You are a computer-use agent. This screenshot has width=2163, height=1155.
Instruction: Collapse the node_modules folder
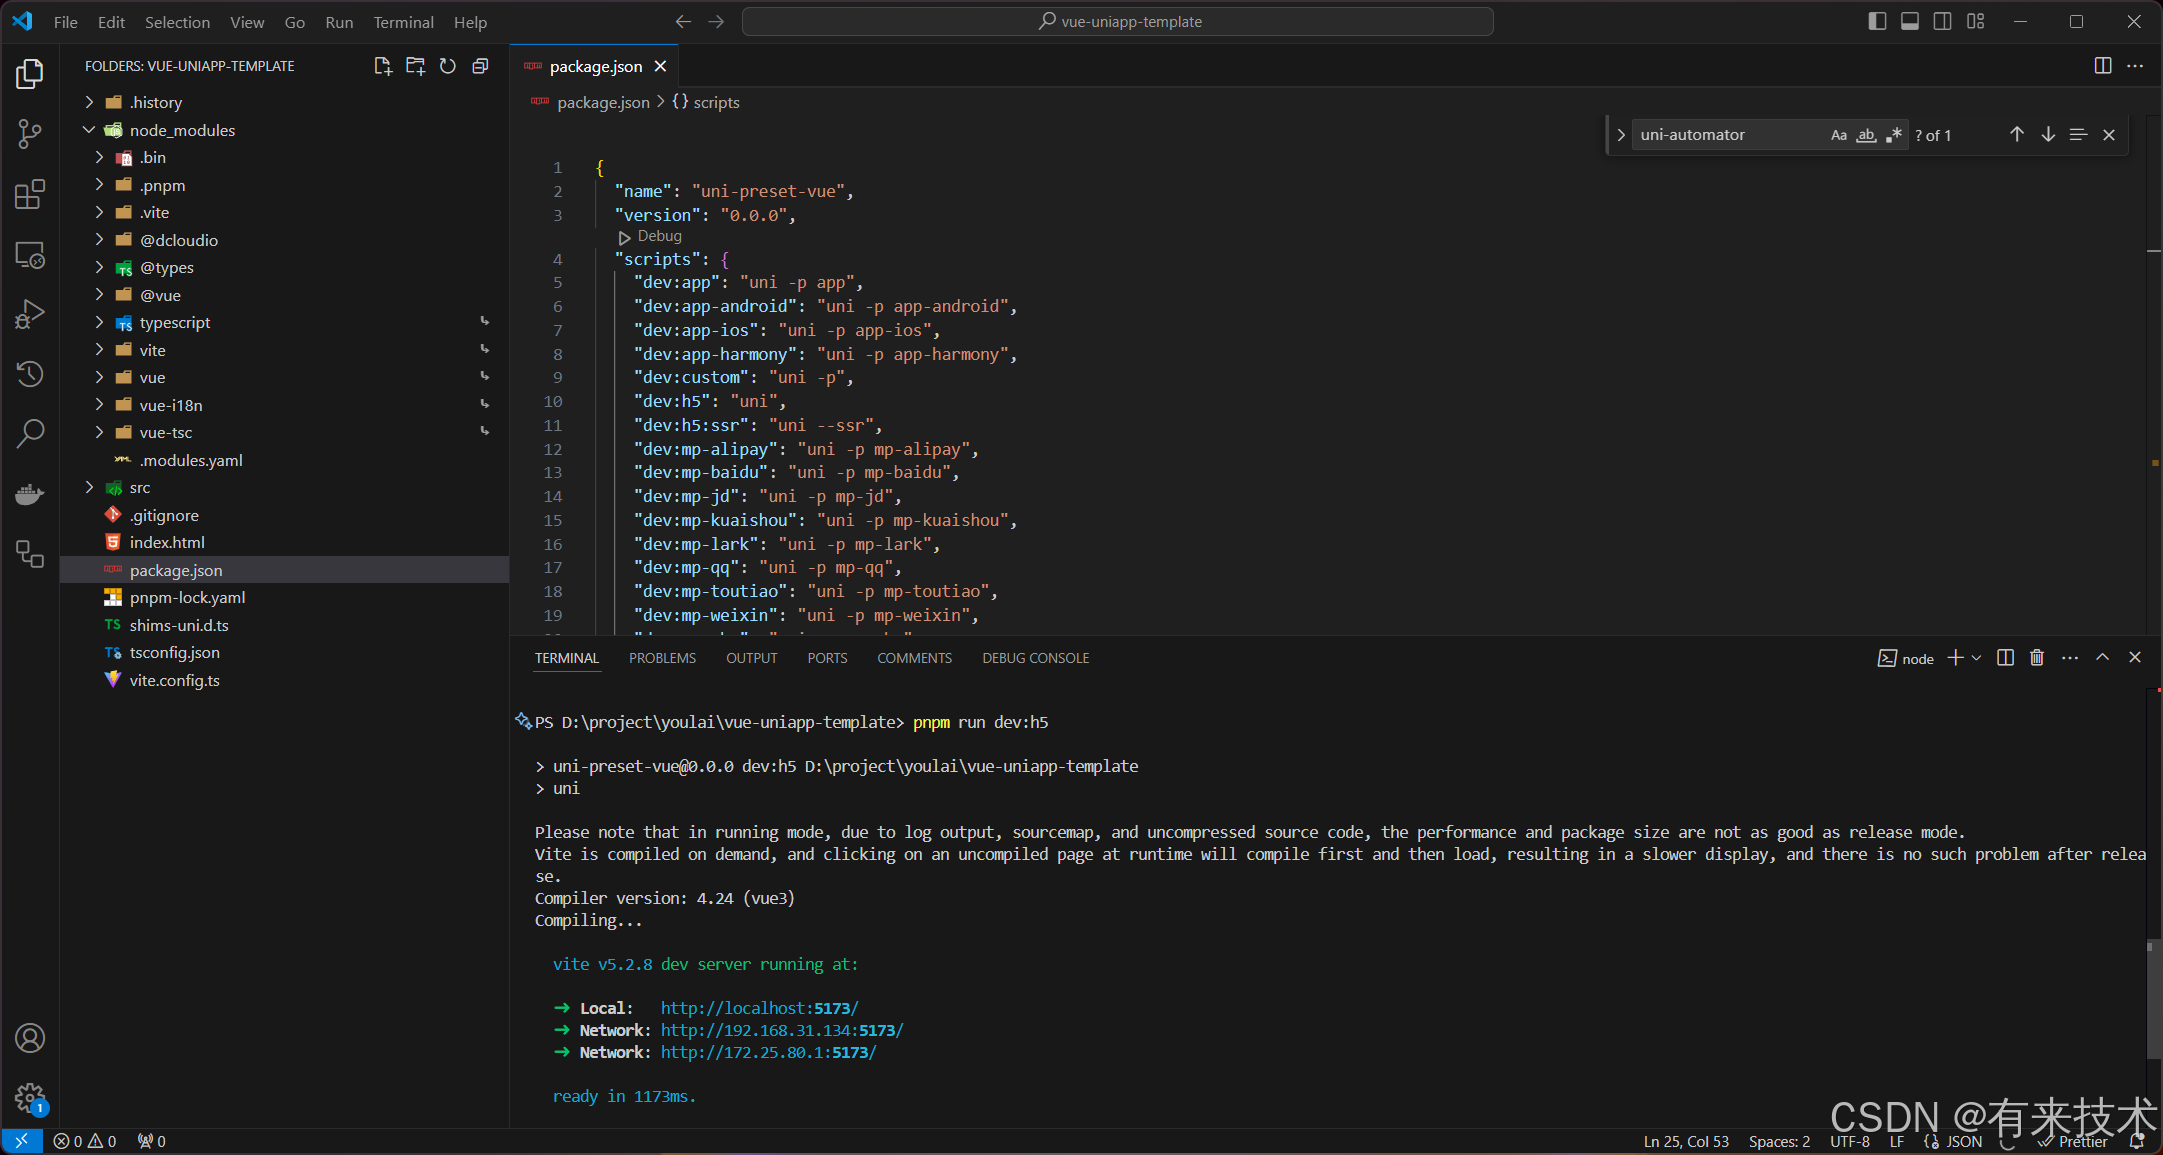pos(89,130)
